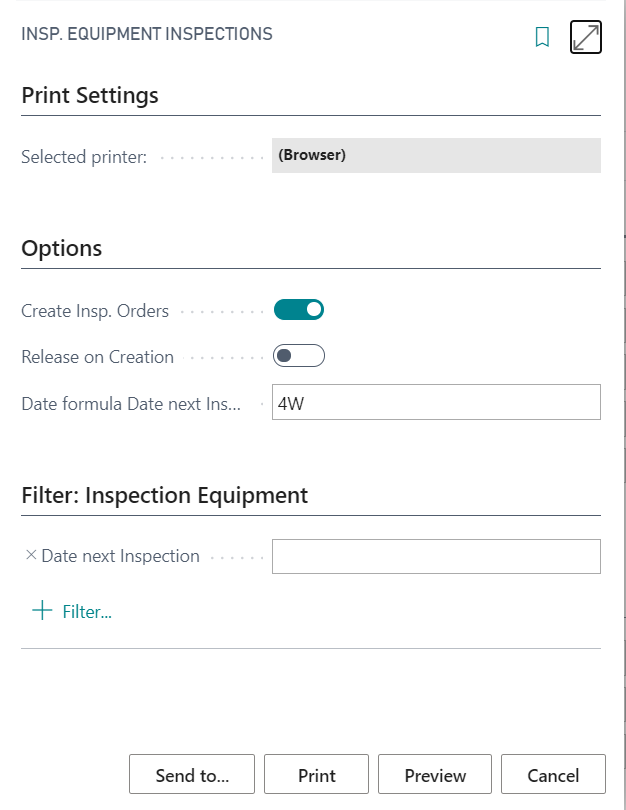Select the Selected printer label
Screen dimensions: 626x810
pyautogui.click(x=84, y=157)
